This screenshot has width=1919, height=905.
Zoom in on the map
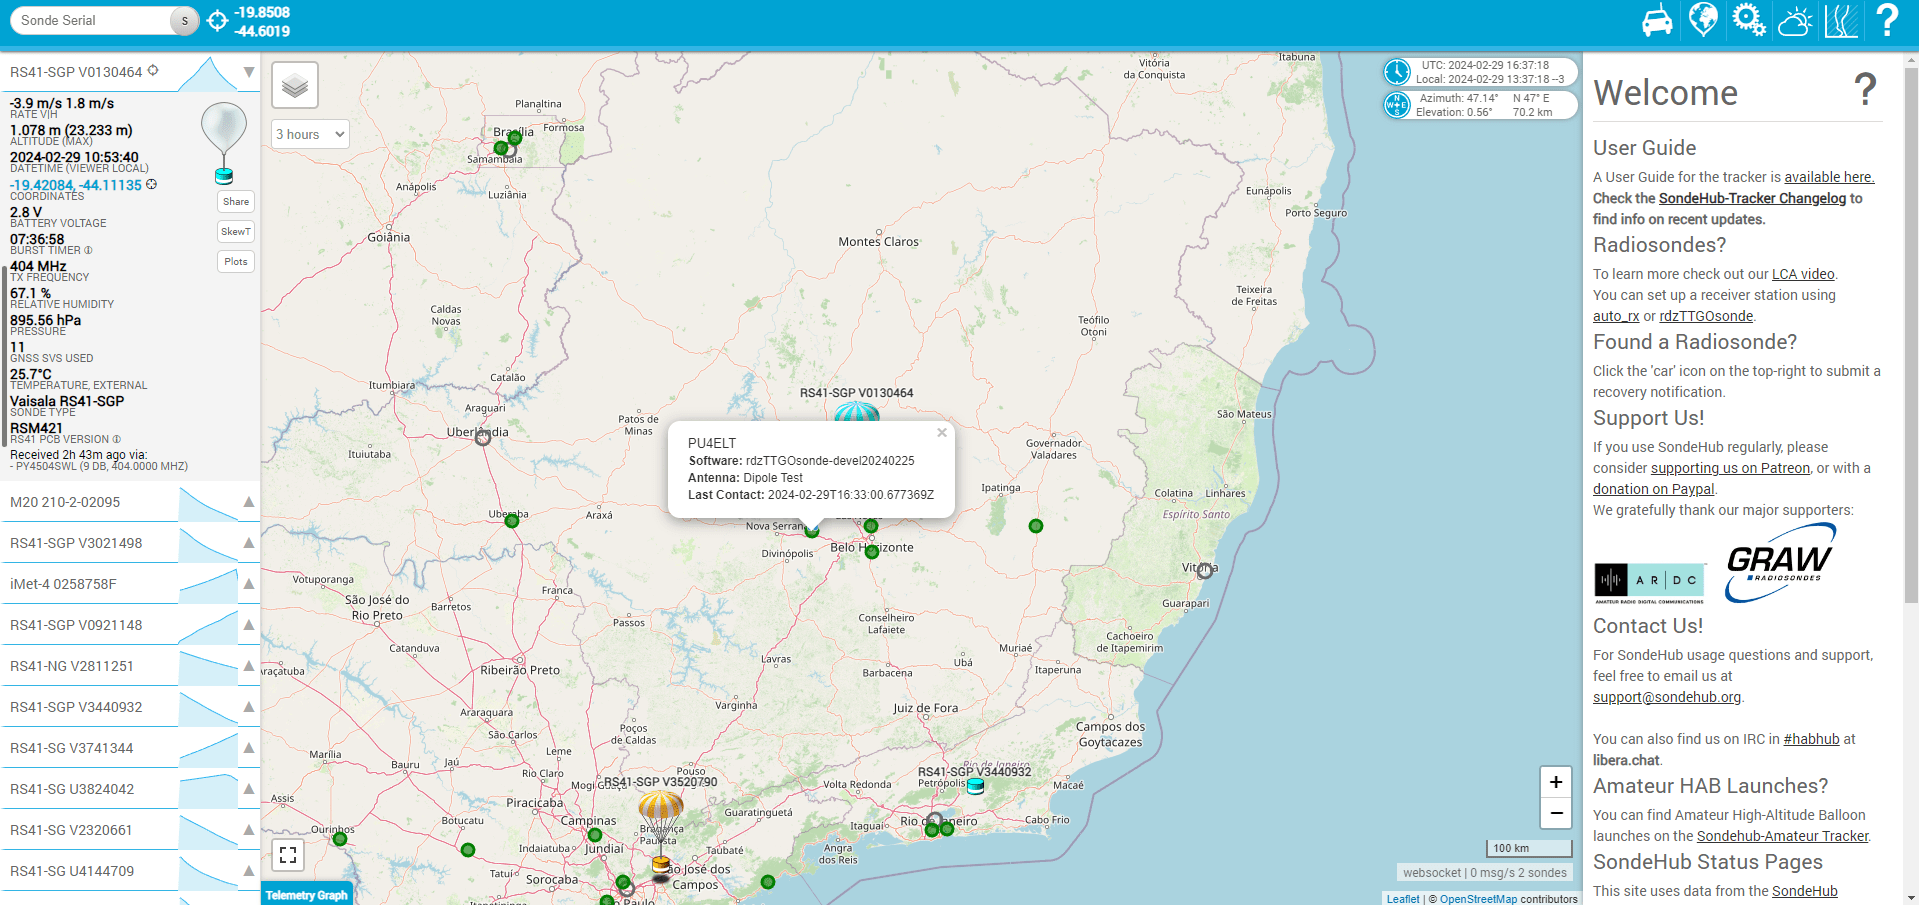1556,782
